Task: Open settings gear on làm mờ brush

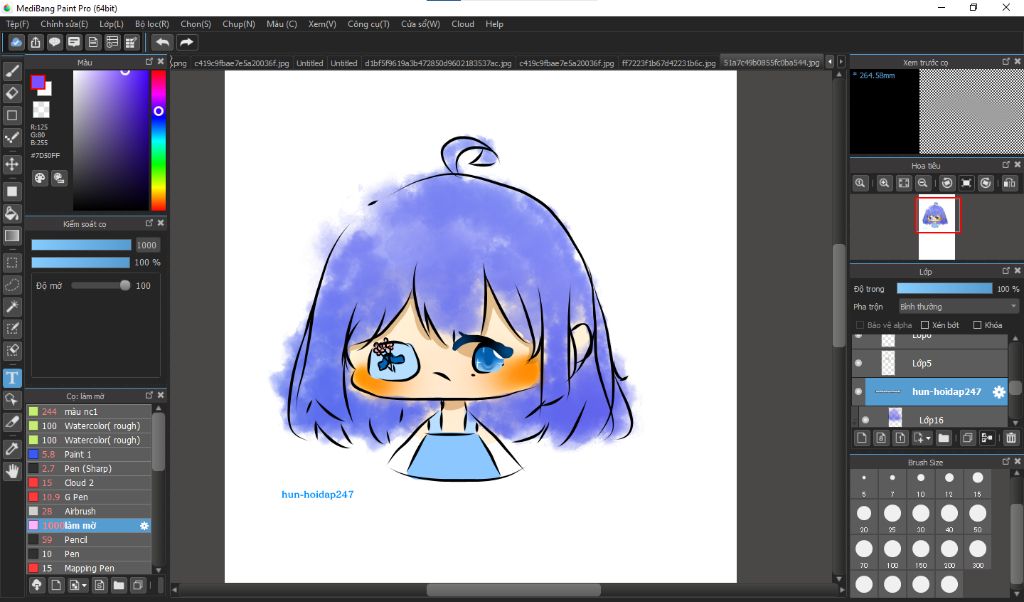Action: 144,526
